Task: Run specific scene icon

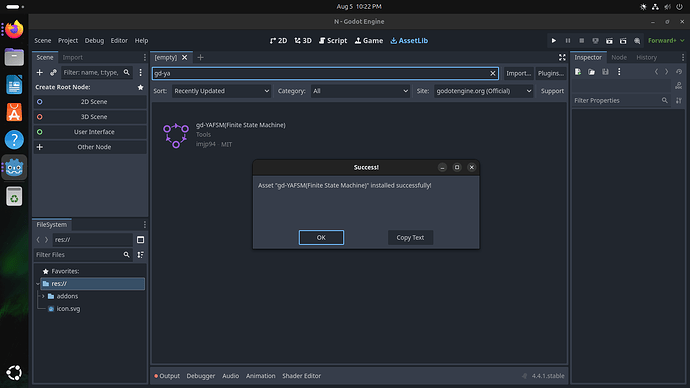Action: point(623,40)
